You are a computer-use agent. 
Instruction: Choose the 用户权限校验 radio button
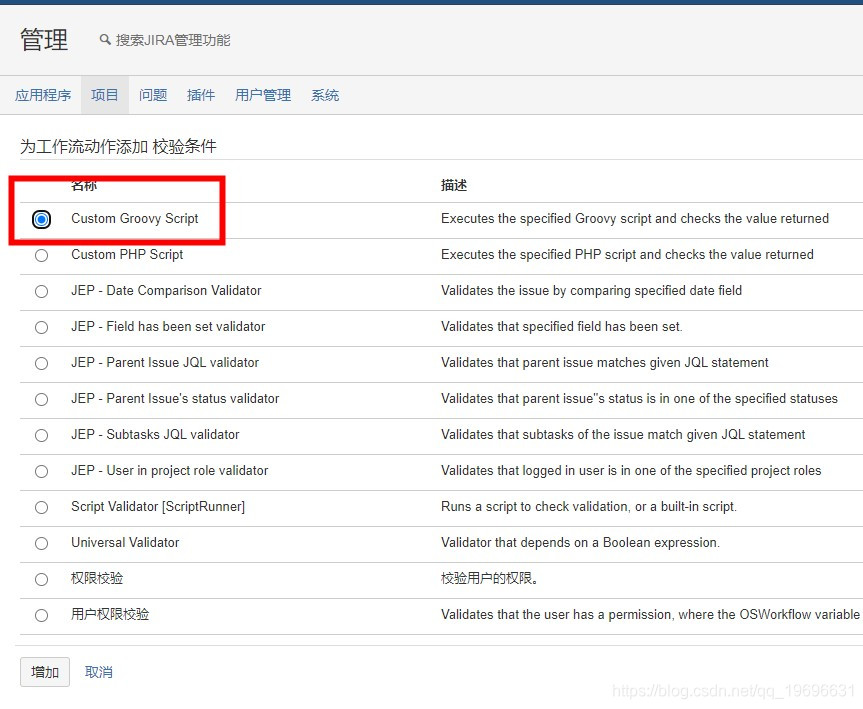tap(41, 615)
